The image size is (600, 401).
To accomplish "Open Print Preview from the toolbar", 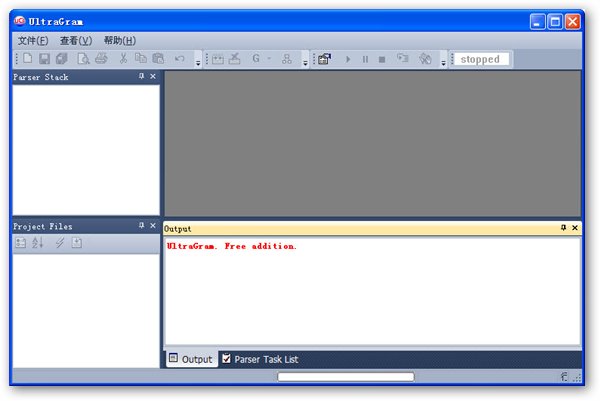I will [83, 59].
